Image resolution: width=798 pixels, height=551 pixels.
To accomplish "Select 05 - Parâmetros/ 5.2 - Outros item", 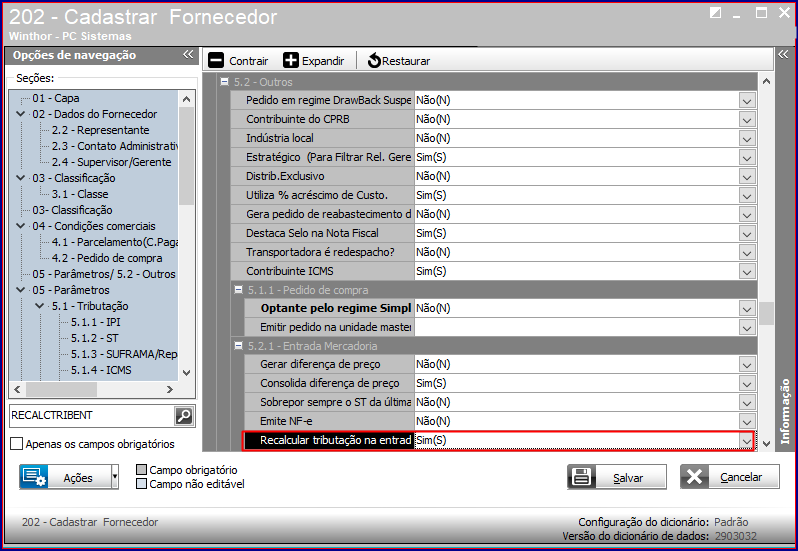I will click(x=104, y=274).
